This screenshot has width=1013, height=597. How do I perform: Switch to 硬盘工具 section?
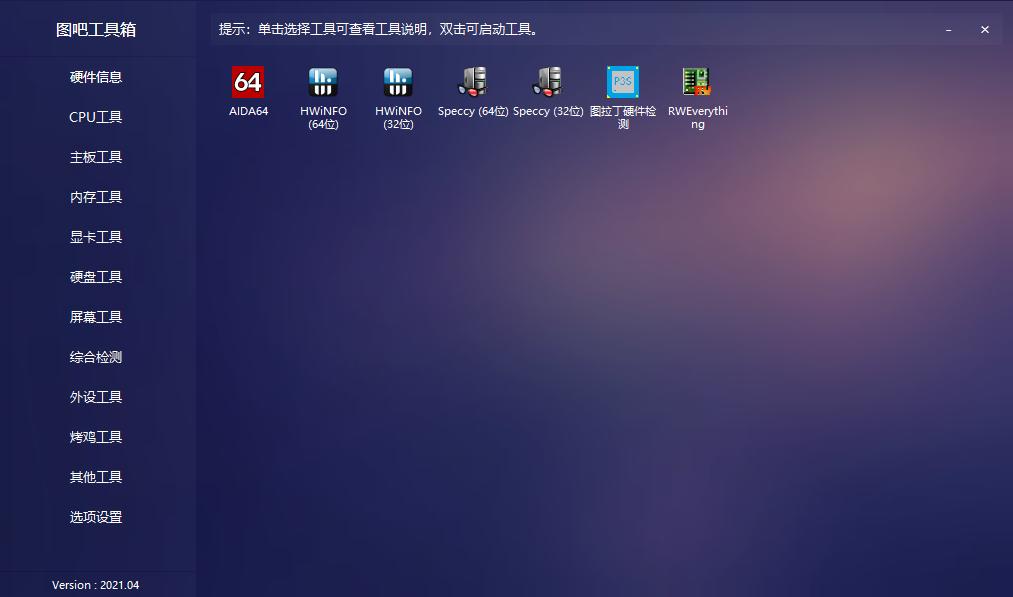click(x=96, y=276)
